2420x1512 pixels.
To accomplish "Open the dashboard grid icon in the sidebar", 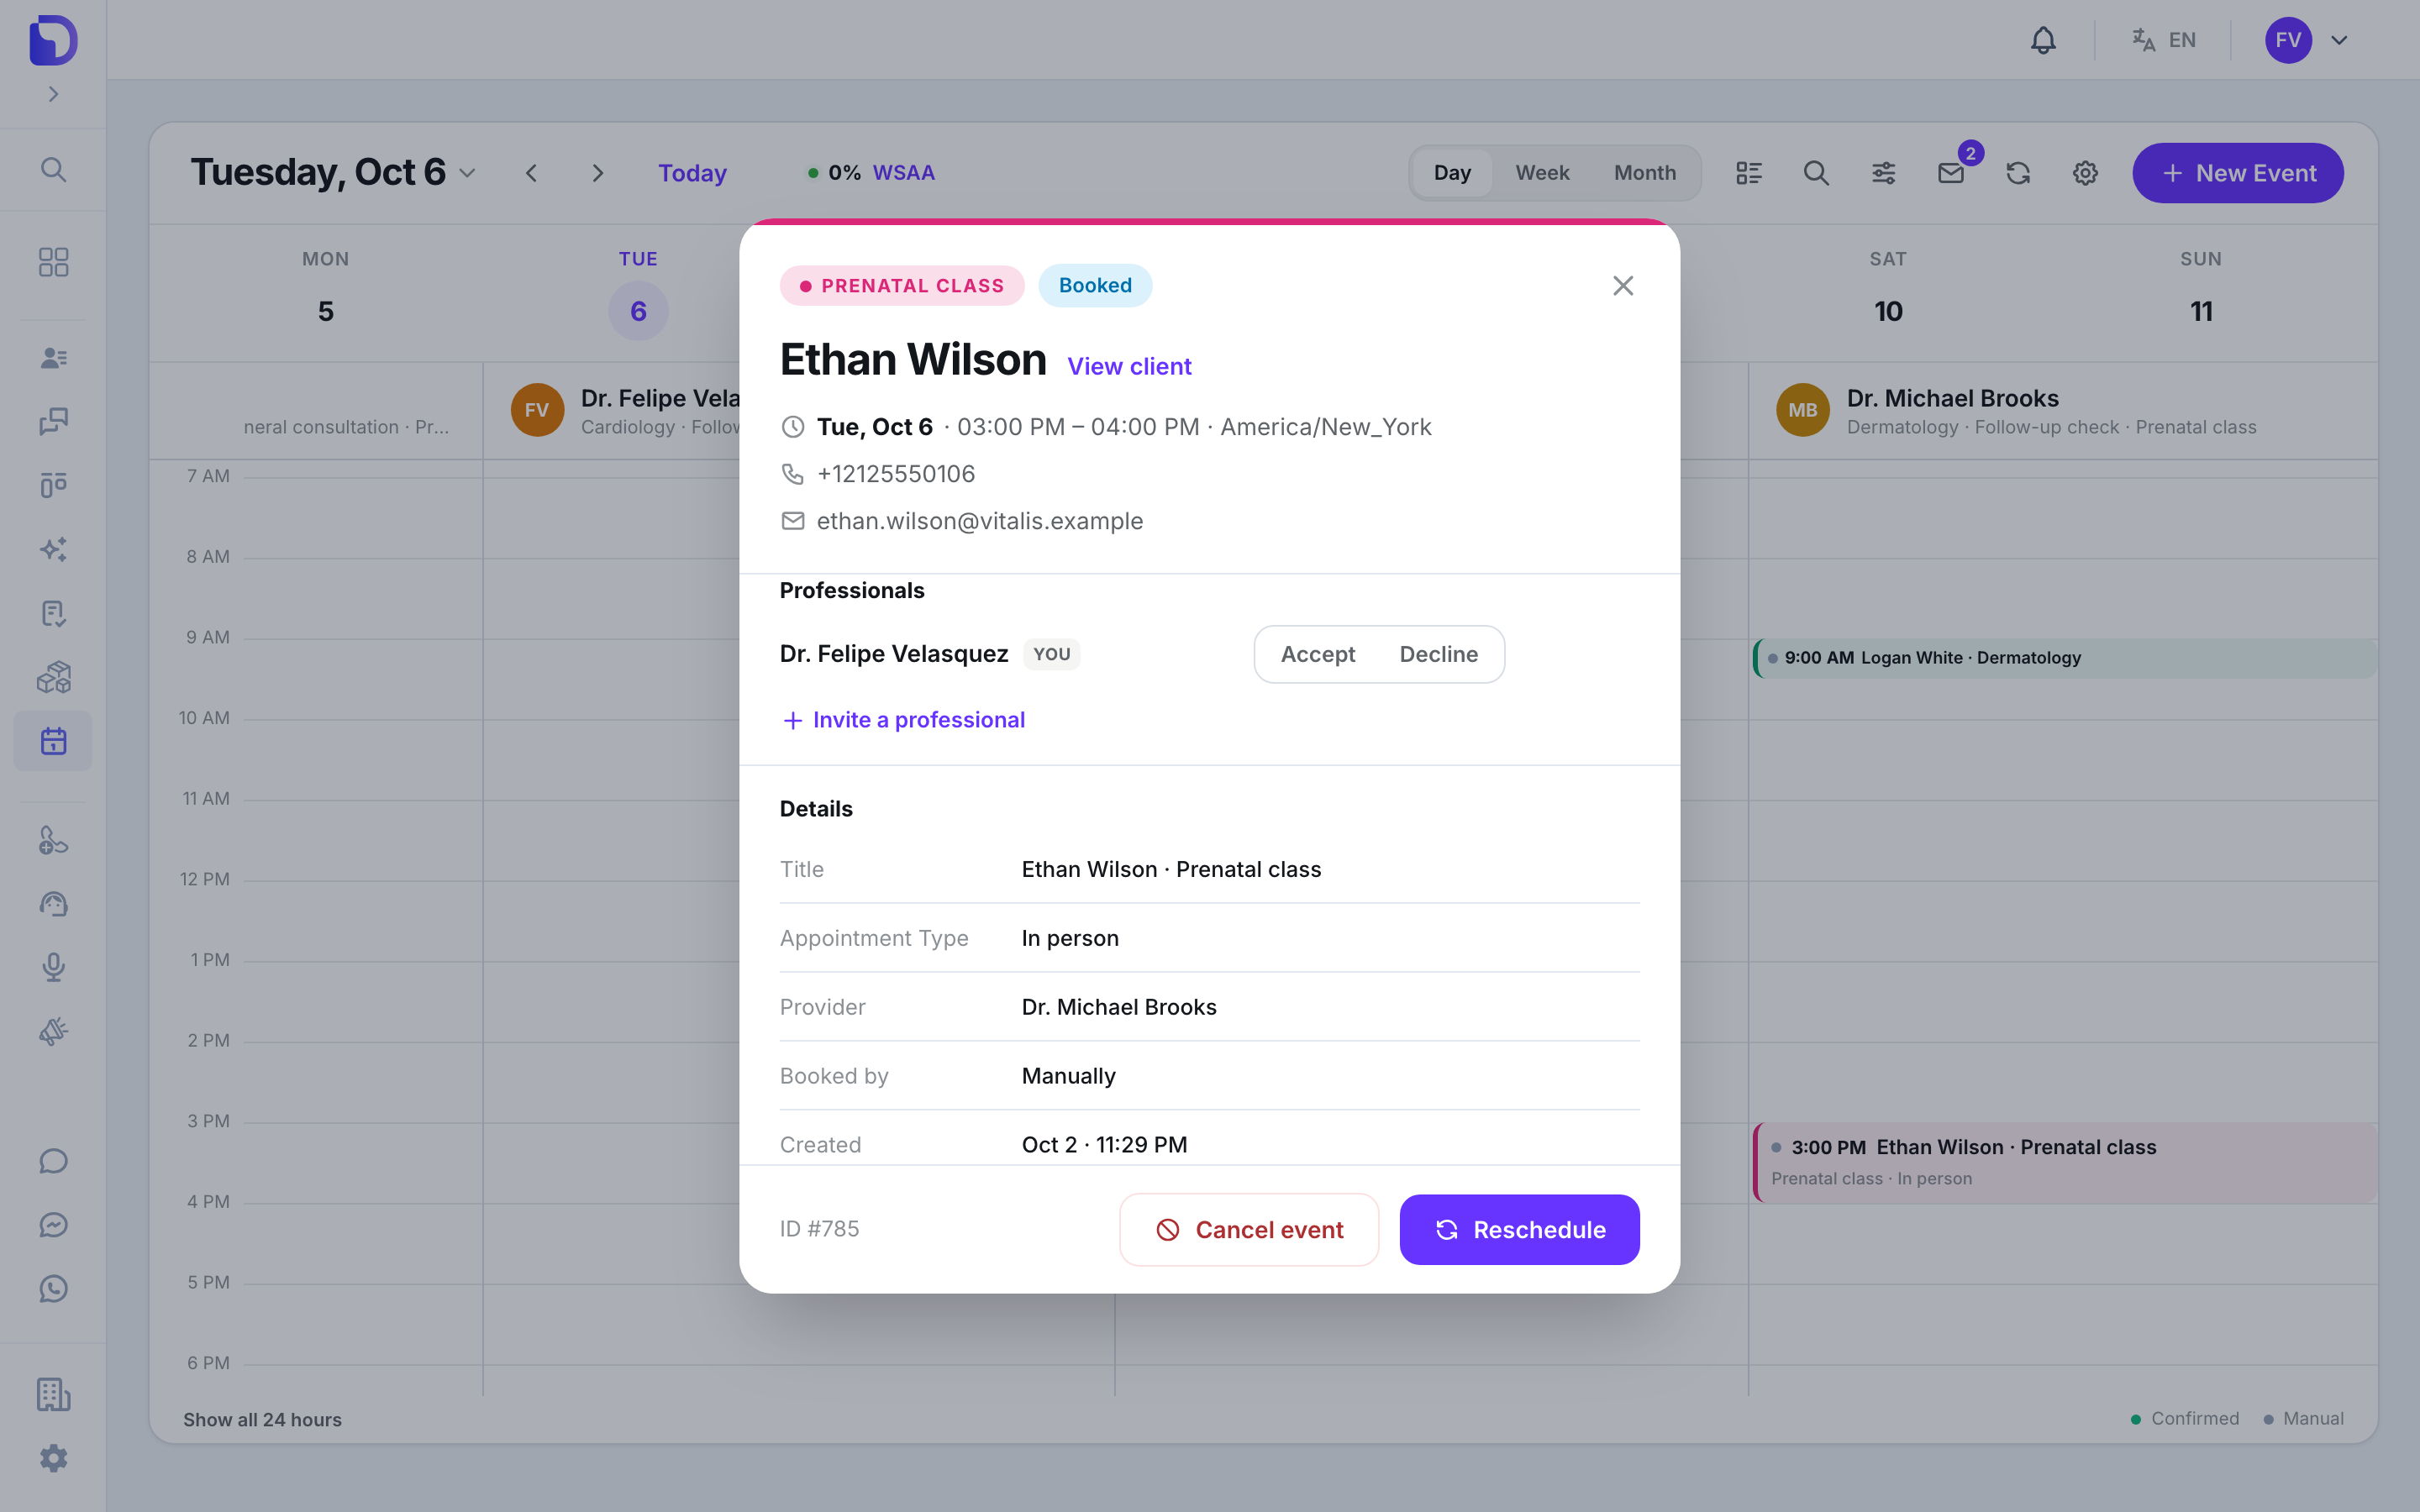I will point(53,262).
